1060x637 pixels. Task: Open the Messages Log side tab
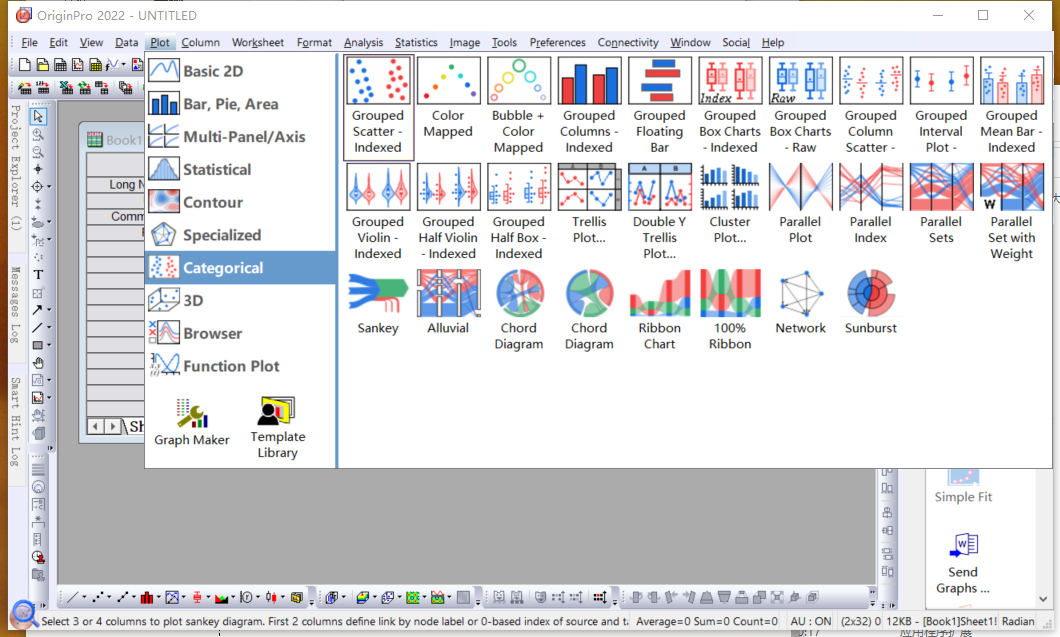click(x=16, y=304)
